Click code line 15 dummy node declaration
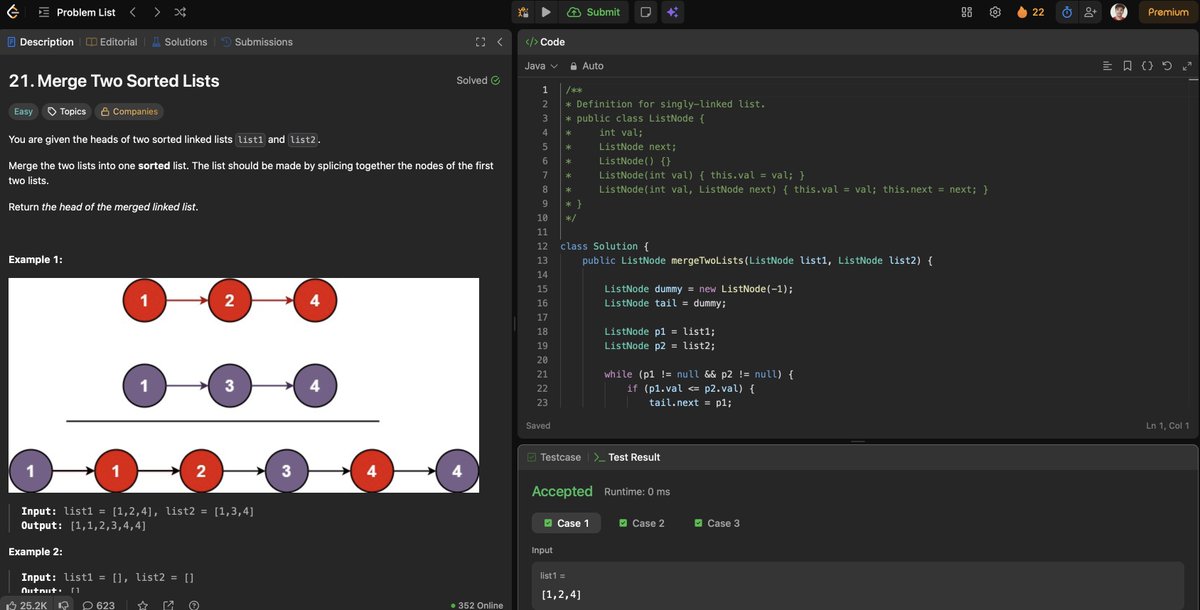The width and height of the screenshot is (1200, 610). [x=698, y=289]
